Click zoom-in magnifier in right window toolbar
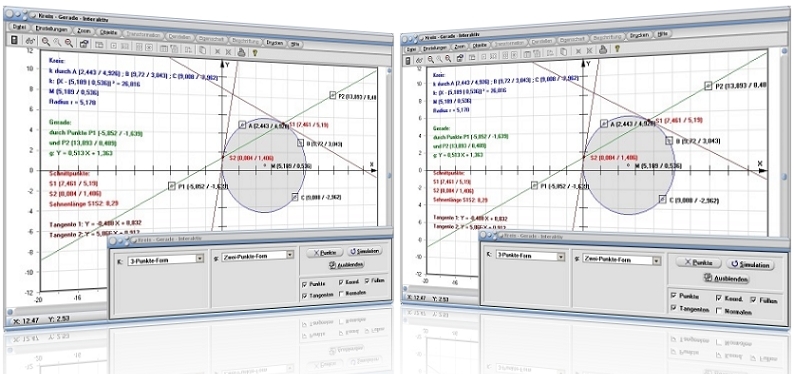This screenshot has width=794, height=374. tap(430, 59)
